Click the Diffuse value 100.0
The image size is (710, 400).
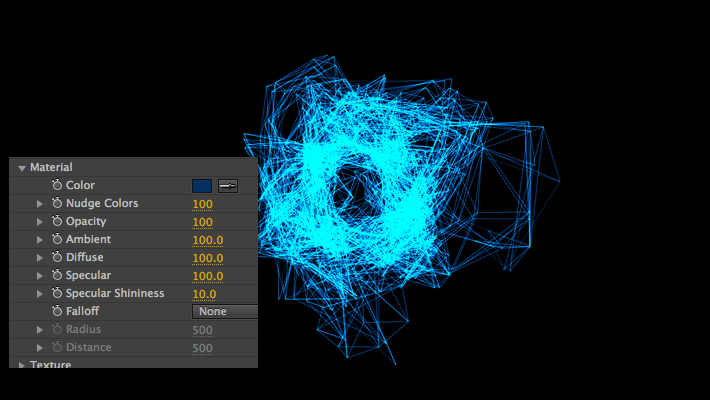pos(207,258)
